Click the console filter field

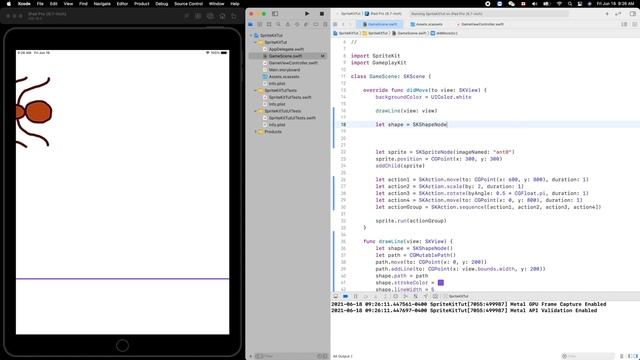[x=588, y=356]
